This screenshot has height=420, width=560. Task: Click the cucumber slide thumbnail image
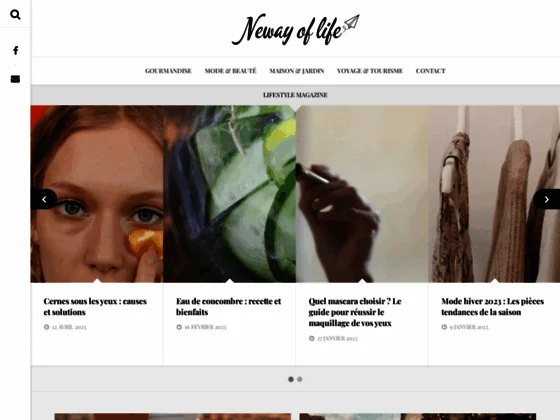pos(230,194)
